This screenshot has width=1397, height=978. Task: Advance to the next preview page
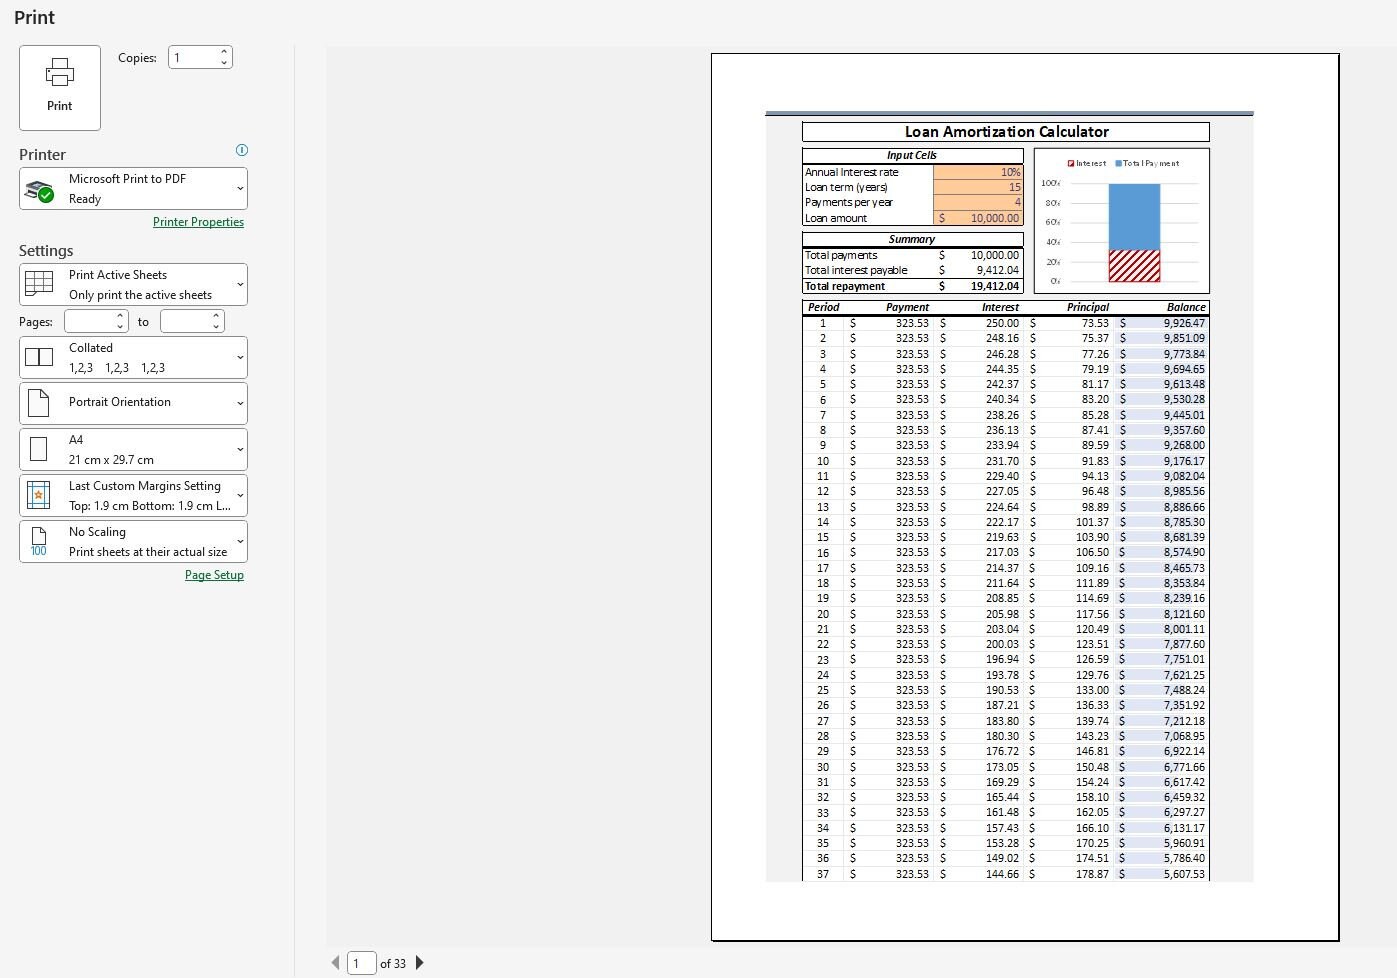click(x=419, y=962)
